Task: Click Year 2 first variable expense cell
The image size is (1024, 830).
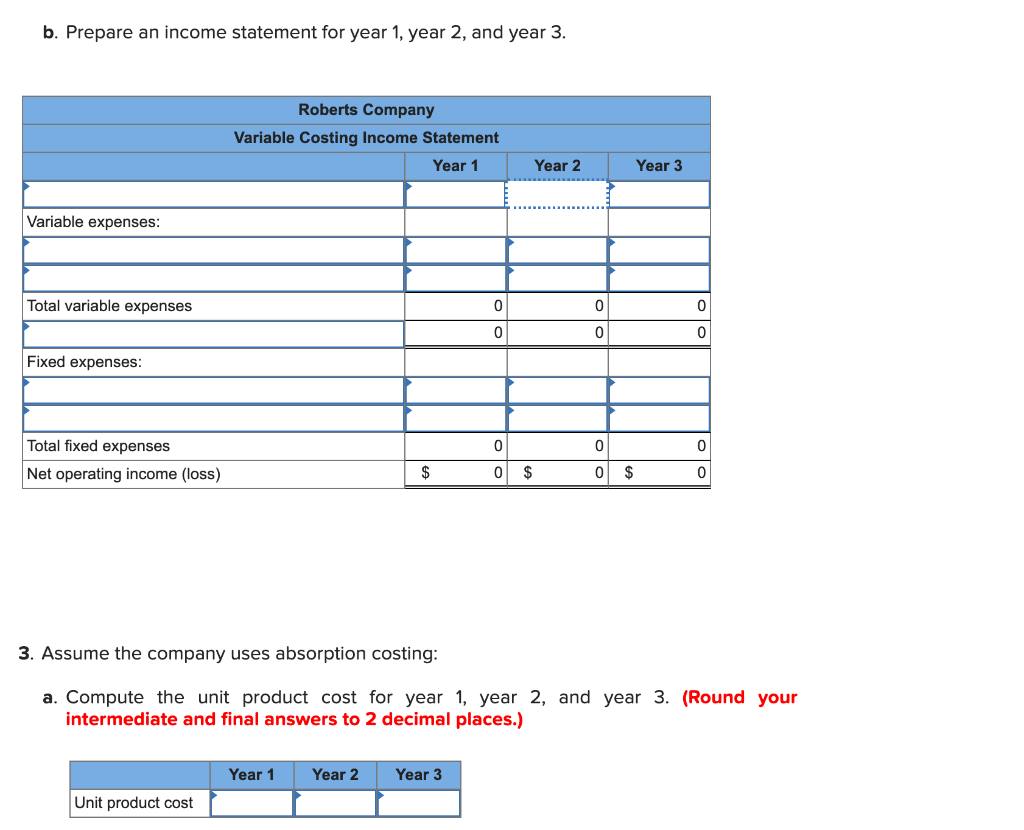Action: click(x=557, y=250)
